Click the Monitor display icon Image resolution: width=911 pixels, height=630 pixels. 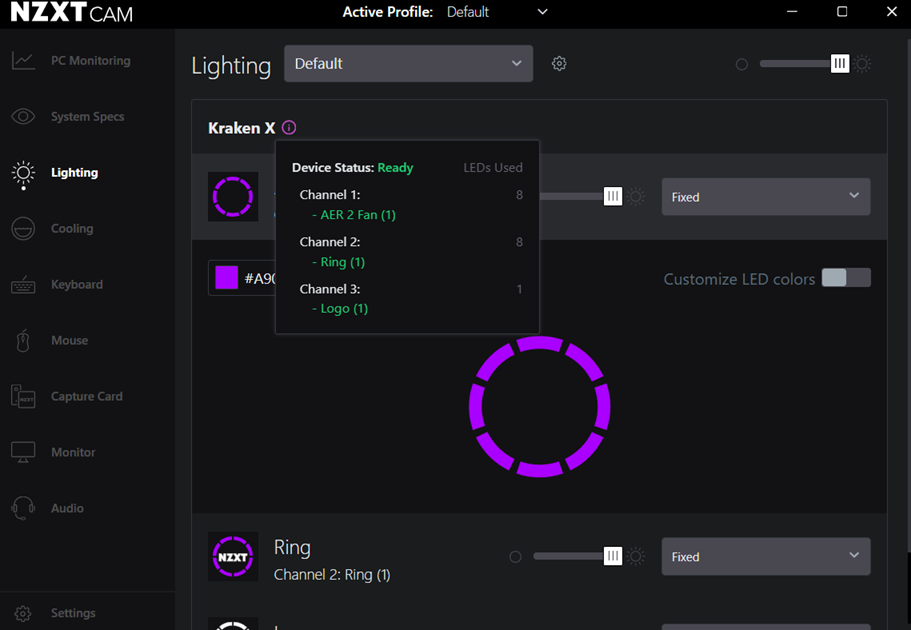tap(23, 452)
